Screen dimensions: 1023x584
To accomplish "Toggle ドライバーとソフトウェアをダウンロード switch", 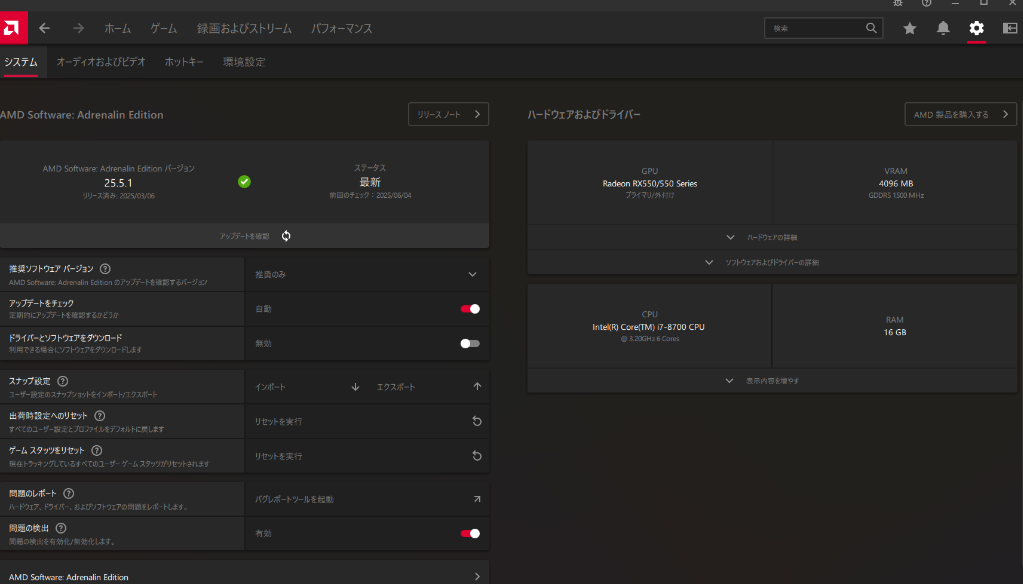I will pos(470,343).
